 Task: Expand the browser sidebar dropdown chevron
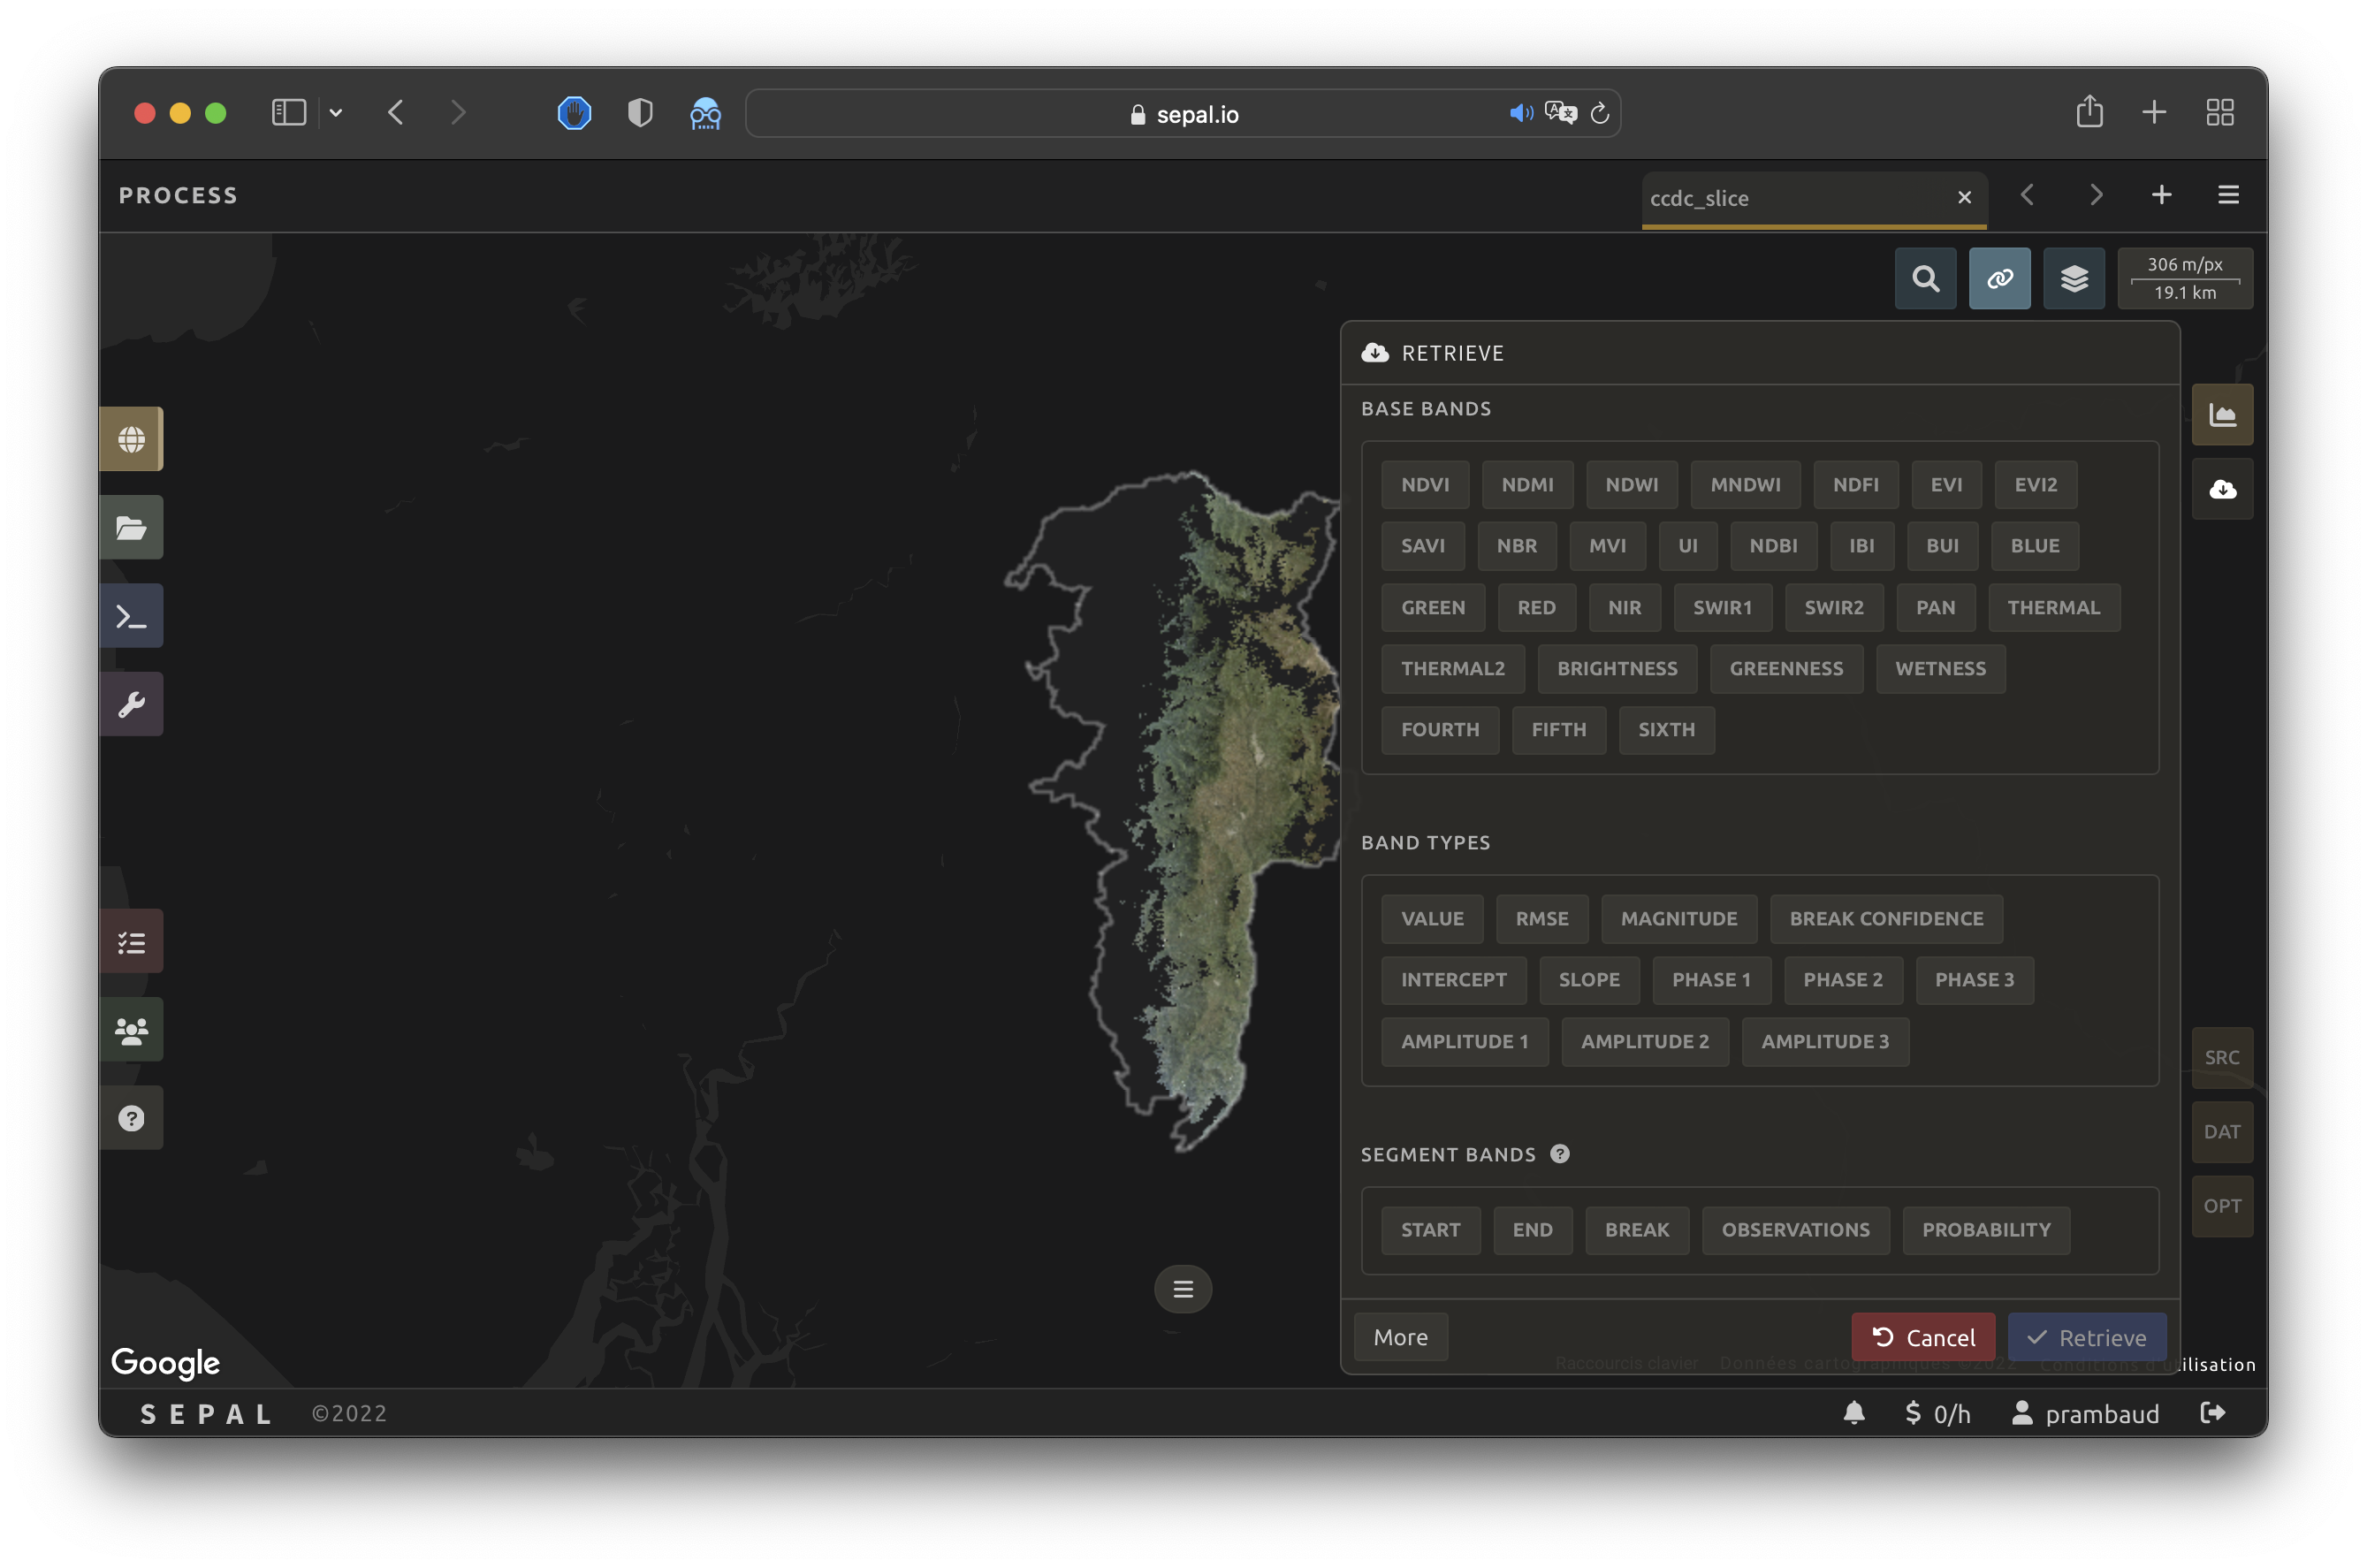pos(336,113)
